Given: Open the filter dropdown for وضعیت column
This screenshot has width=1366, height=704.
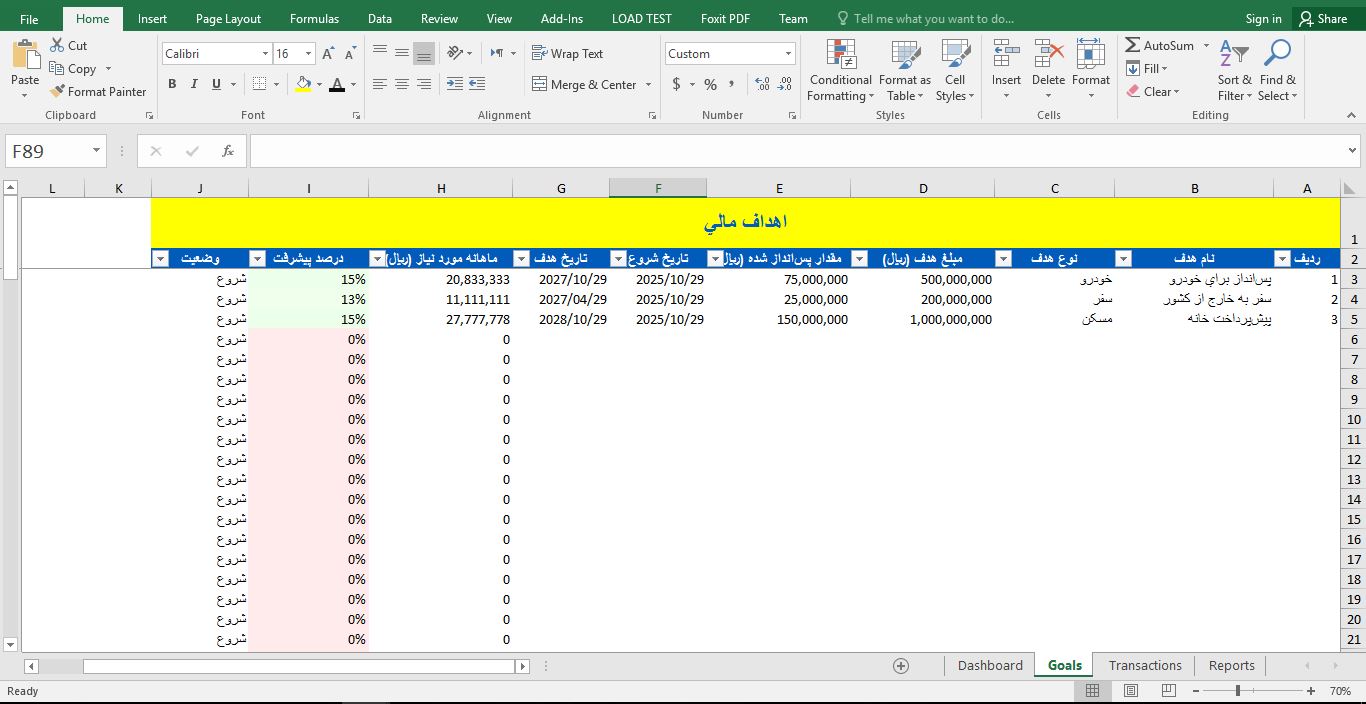Looking at the screenshot, I should pos(161,259).
